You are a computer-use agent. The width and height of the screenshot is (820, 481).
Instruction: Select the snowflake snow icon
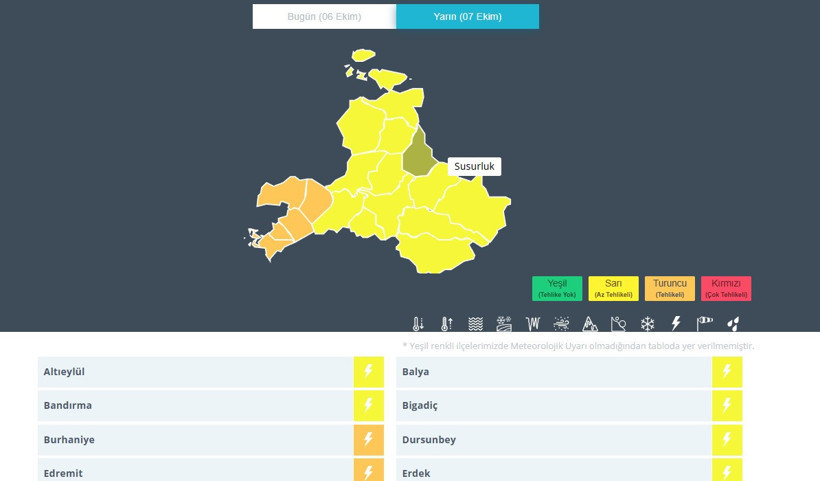(647, 324)
